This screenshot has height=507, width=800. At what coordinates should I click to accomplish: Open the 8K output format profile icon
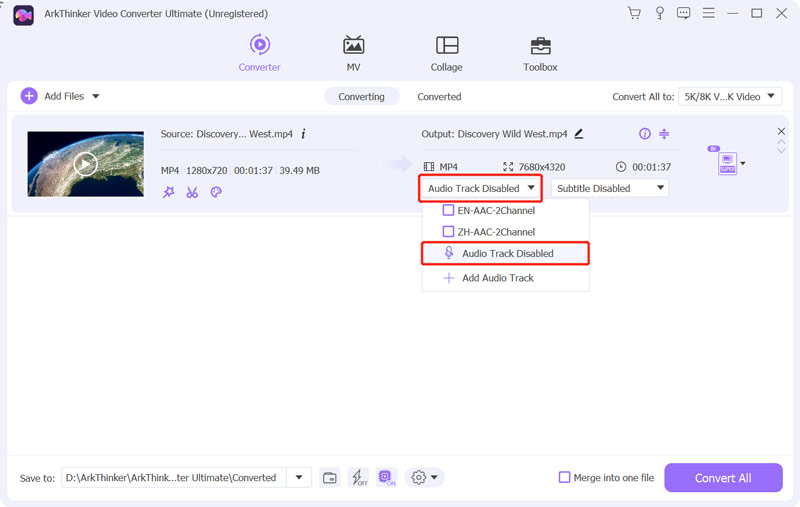tap(727, 163)
